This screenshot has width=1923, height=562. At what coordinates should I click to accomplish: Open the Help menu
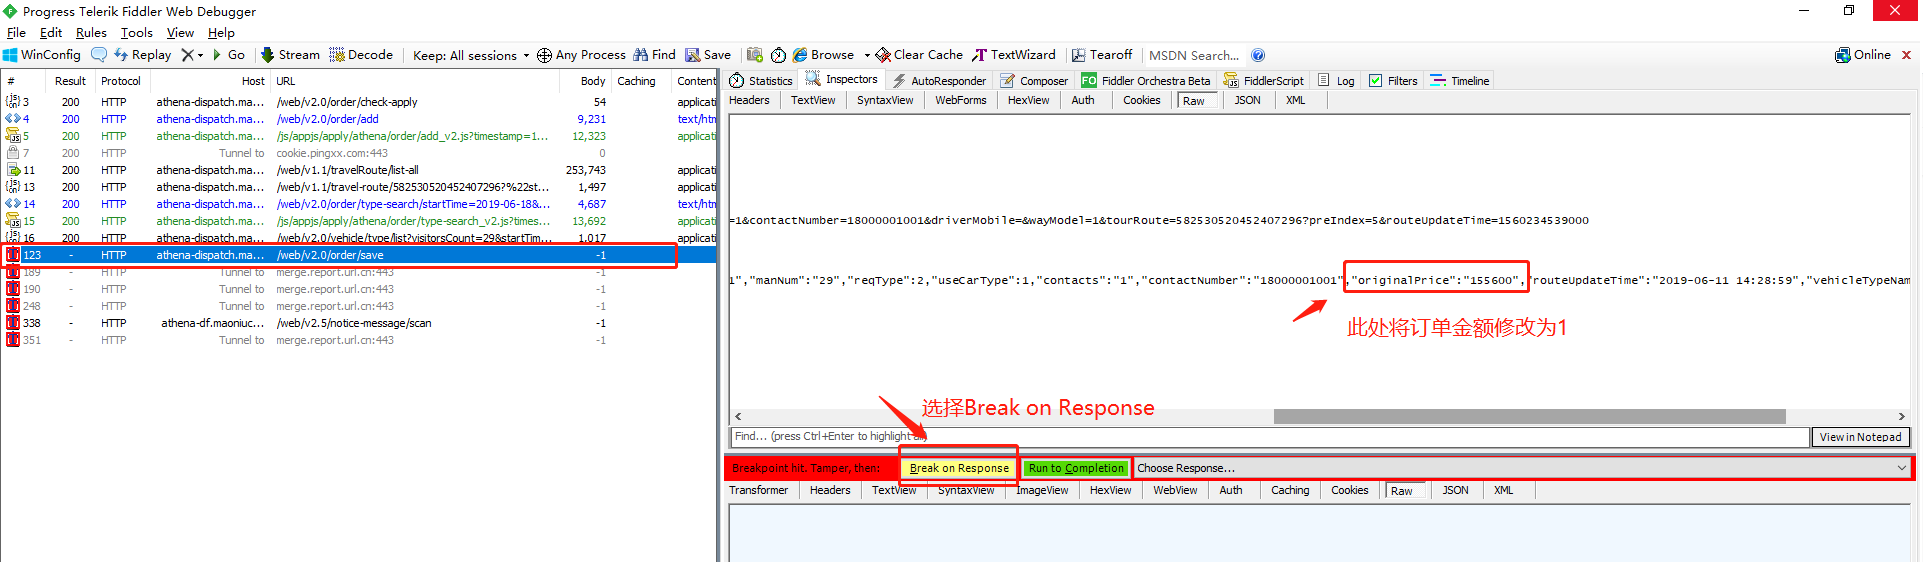tap(221, 33)
